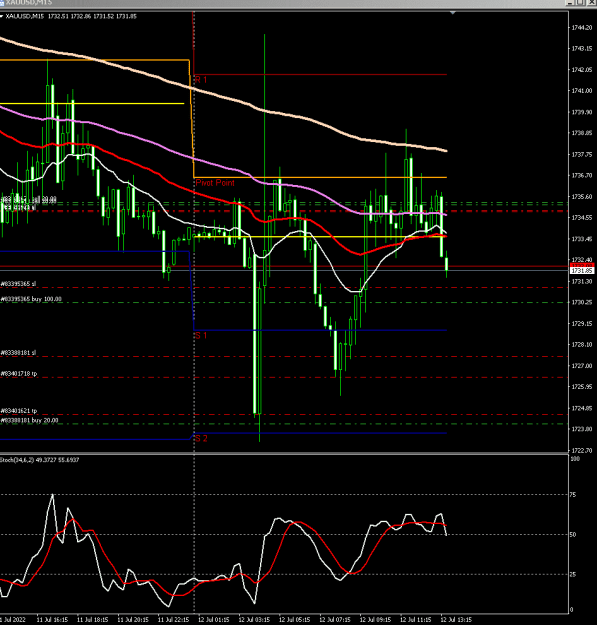Viewport: 597px width, 625px height.
Task: Select the #83401621 tp take profit label
Action: pos(19,411)
